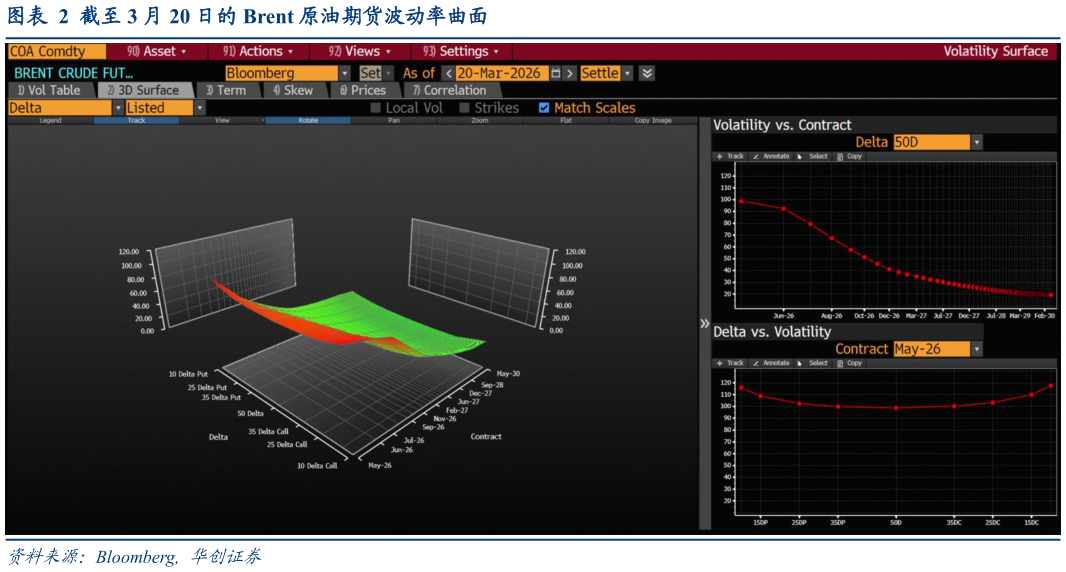Click the May-30 contract axis label
The height and width of the screenshot is (572, 1066).
coord(508,373)
